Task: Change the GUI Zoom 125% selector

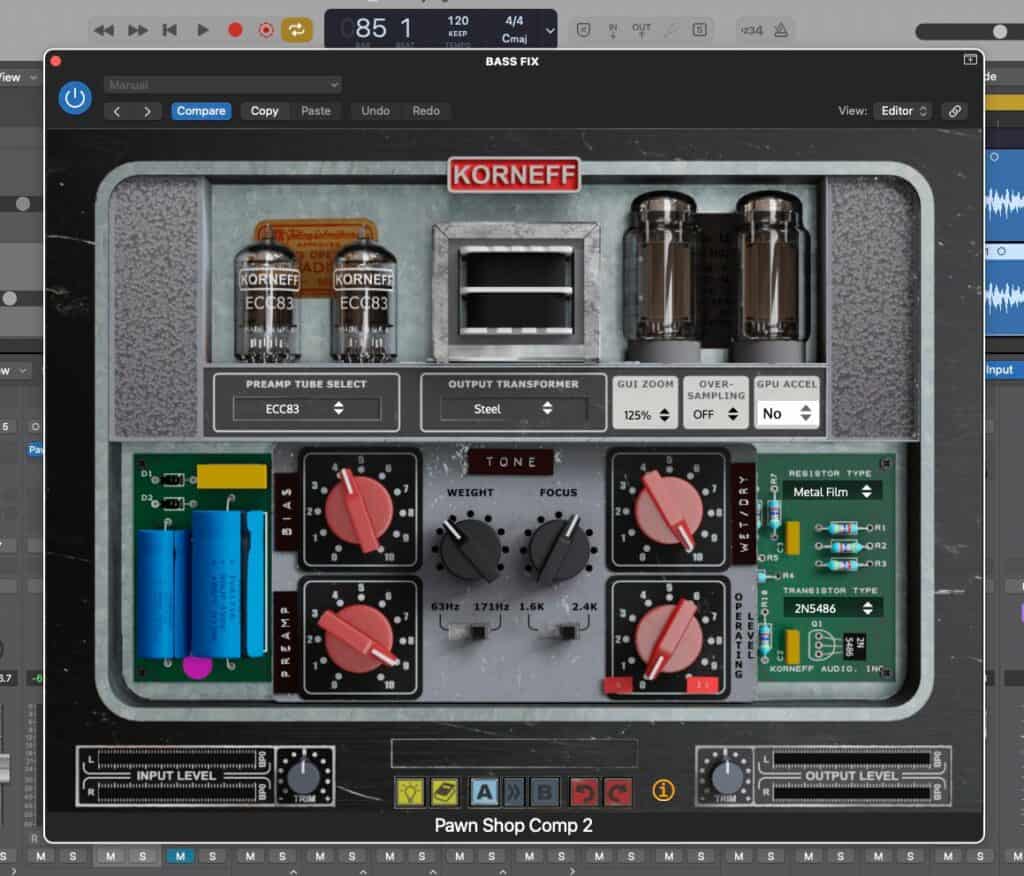Action: 645,415
